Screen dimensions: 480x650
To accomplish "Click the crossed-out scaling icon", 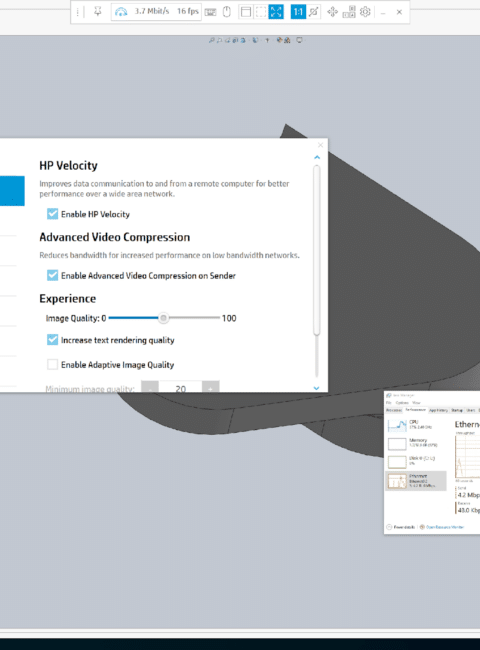I will (314, 12).
